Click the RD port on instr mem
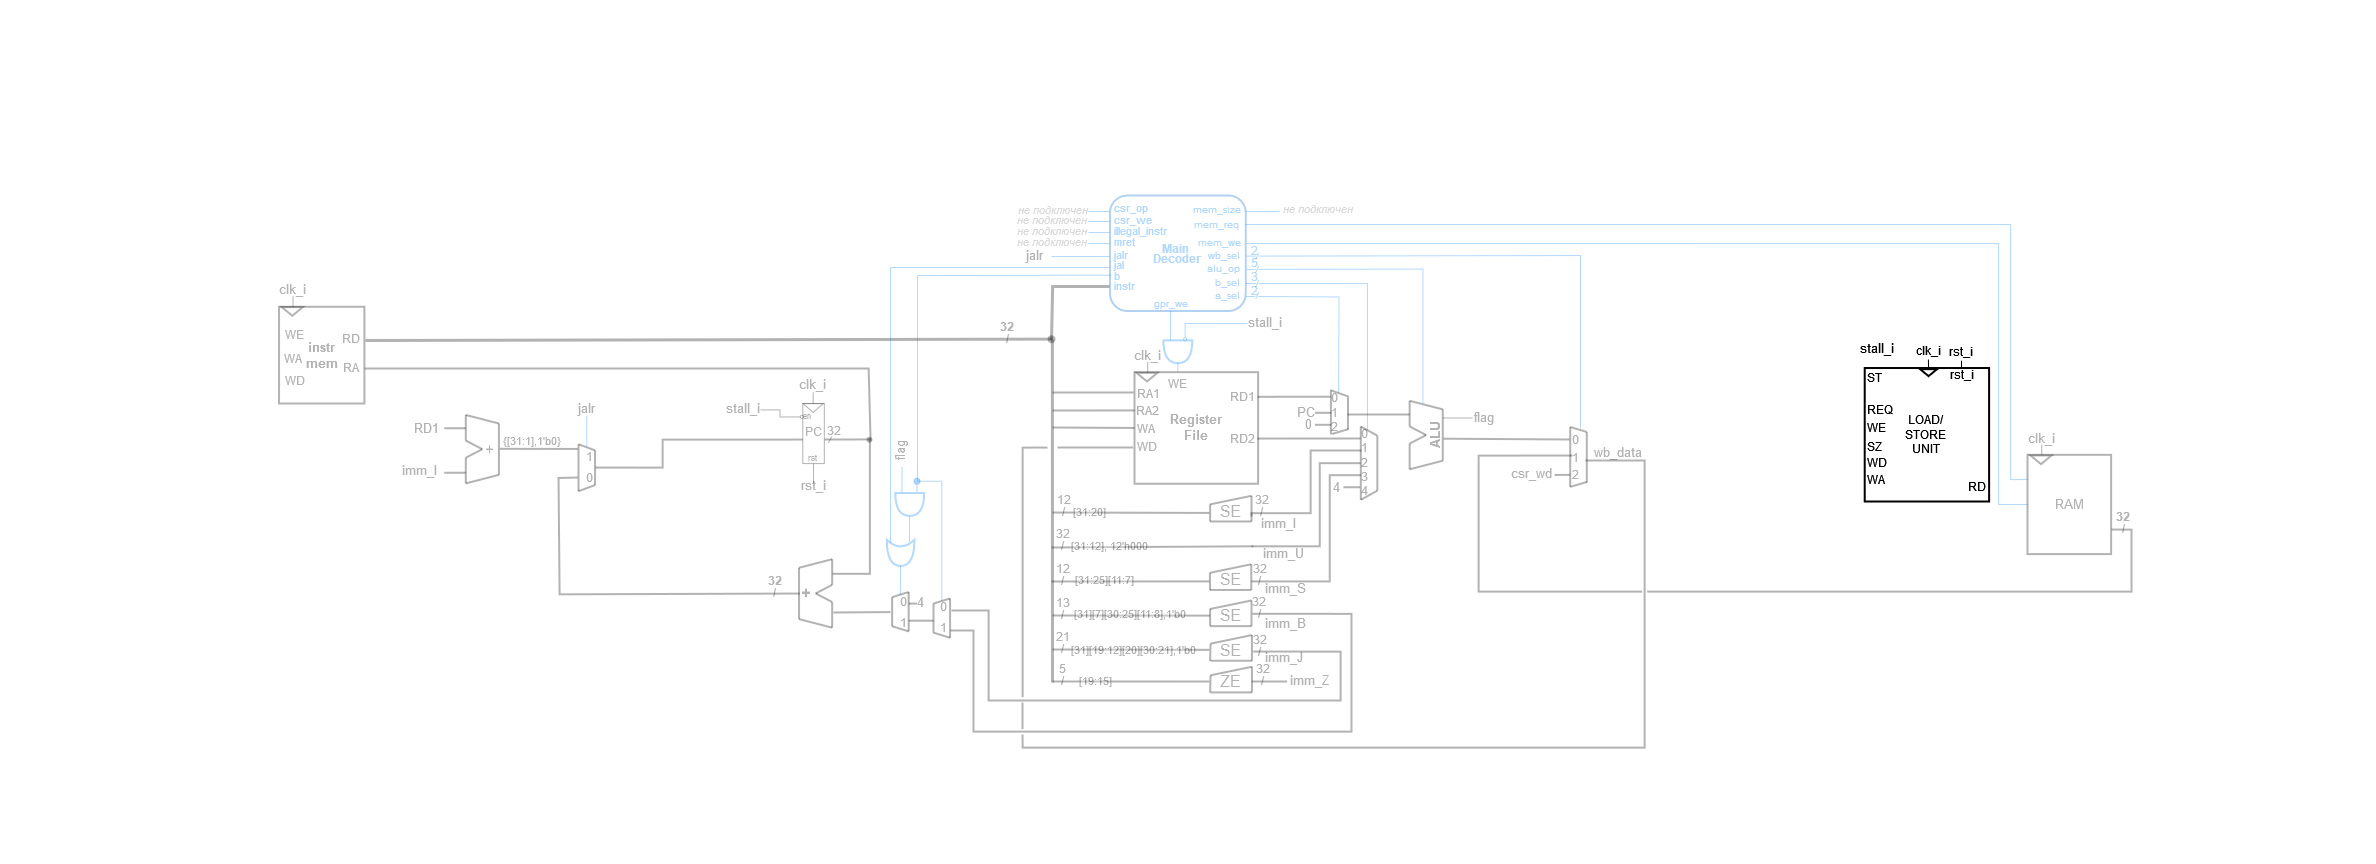 tap(351, 339)
